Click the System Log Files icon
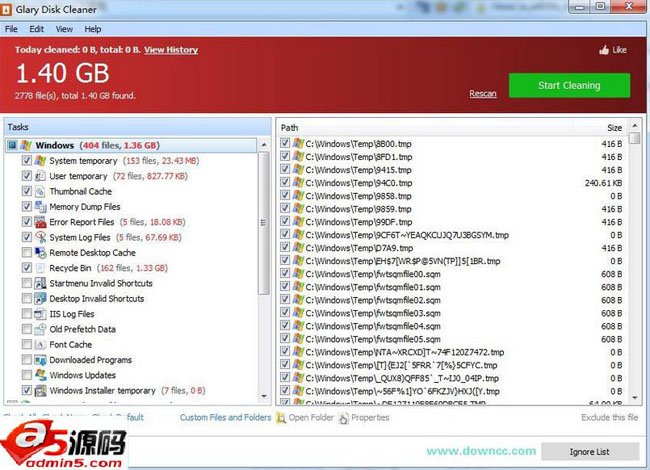This screenshot has width=650, height=470. pos(40,237)
